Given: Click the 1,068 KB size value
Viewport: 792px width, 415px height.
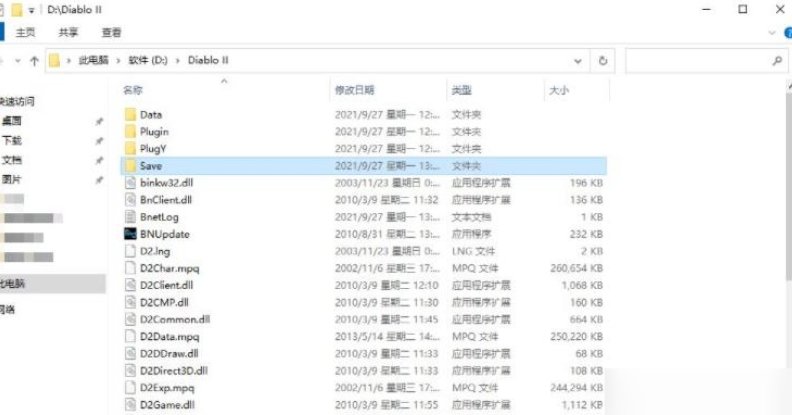Looking at the screenshot, I should (582, 285).
